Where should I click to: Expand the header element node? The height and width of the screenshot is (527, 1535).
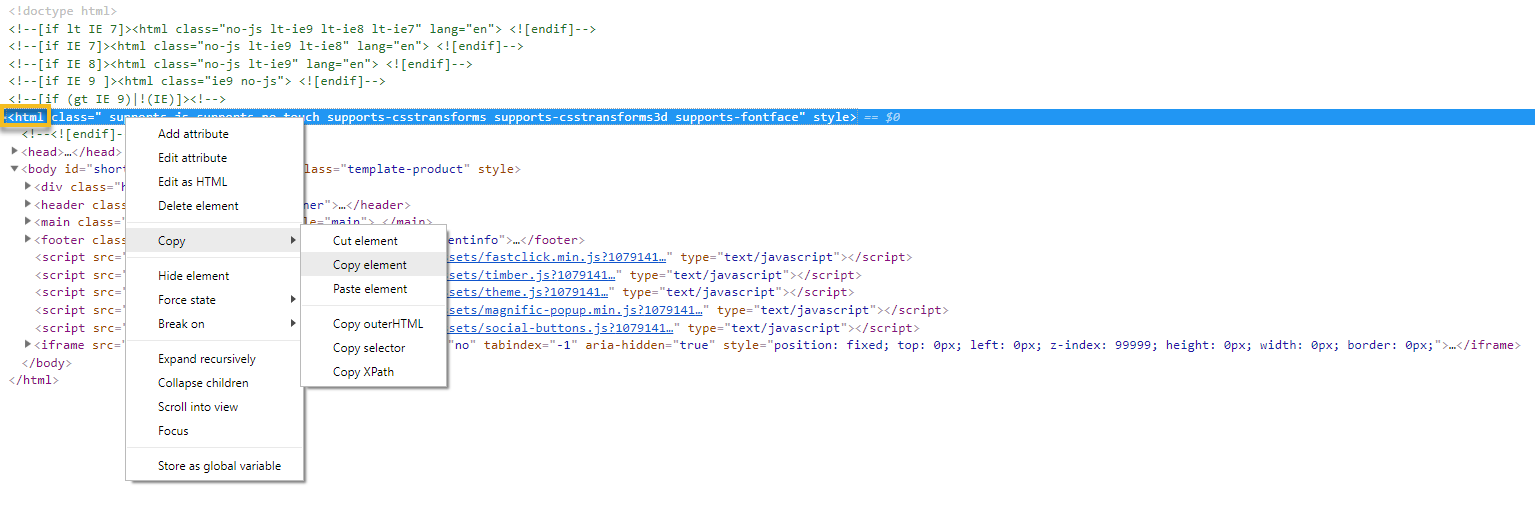tap(28, 204)
